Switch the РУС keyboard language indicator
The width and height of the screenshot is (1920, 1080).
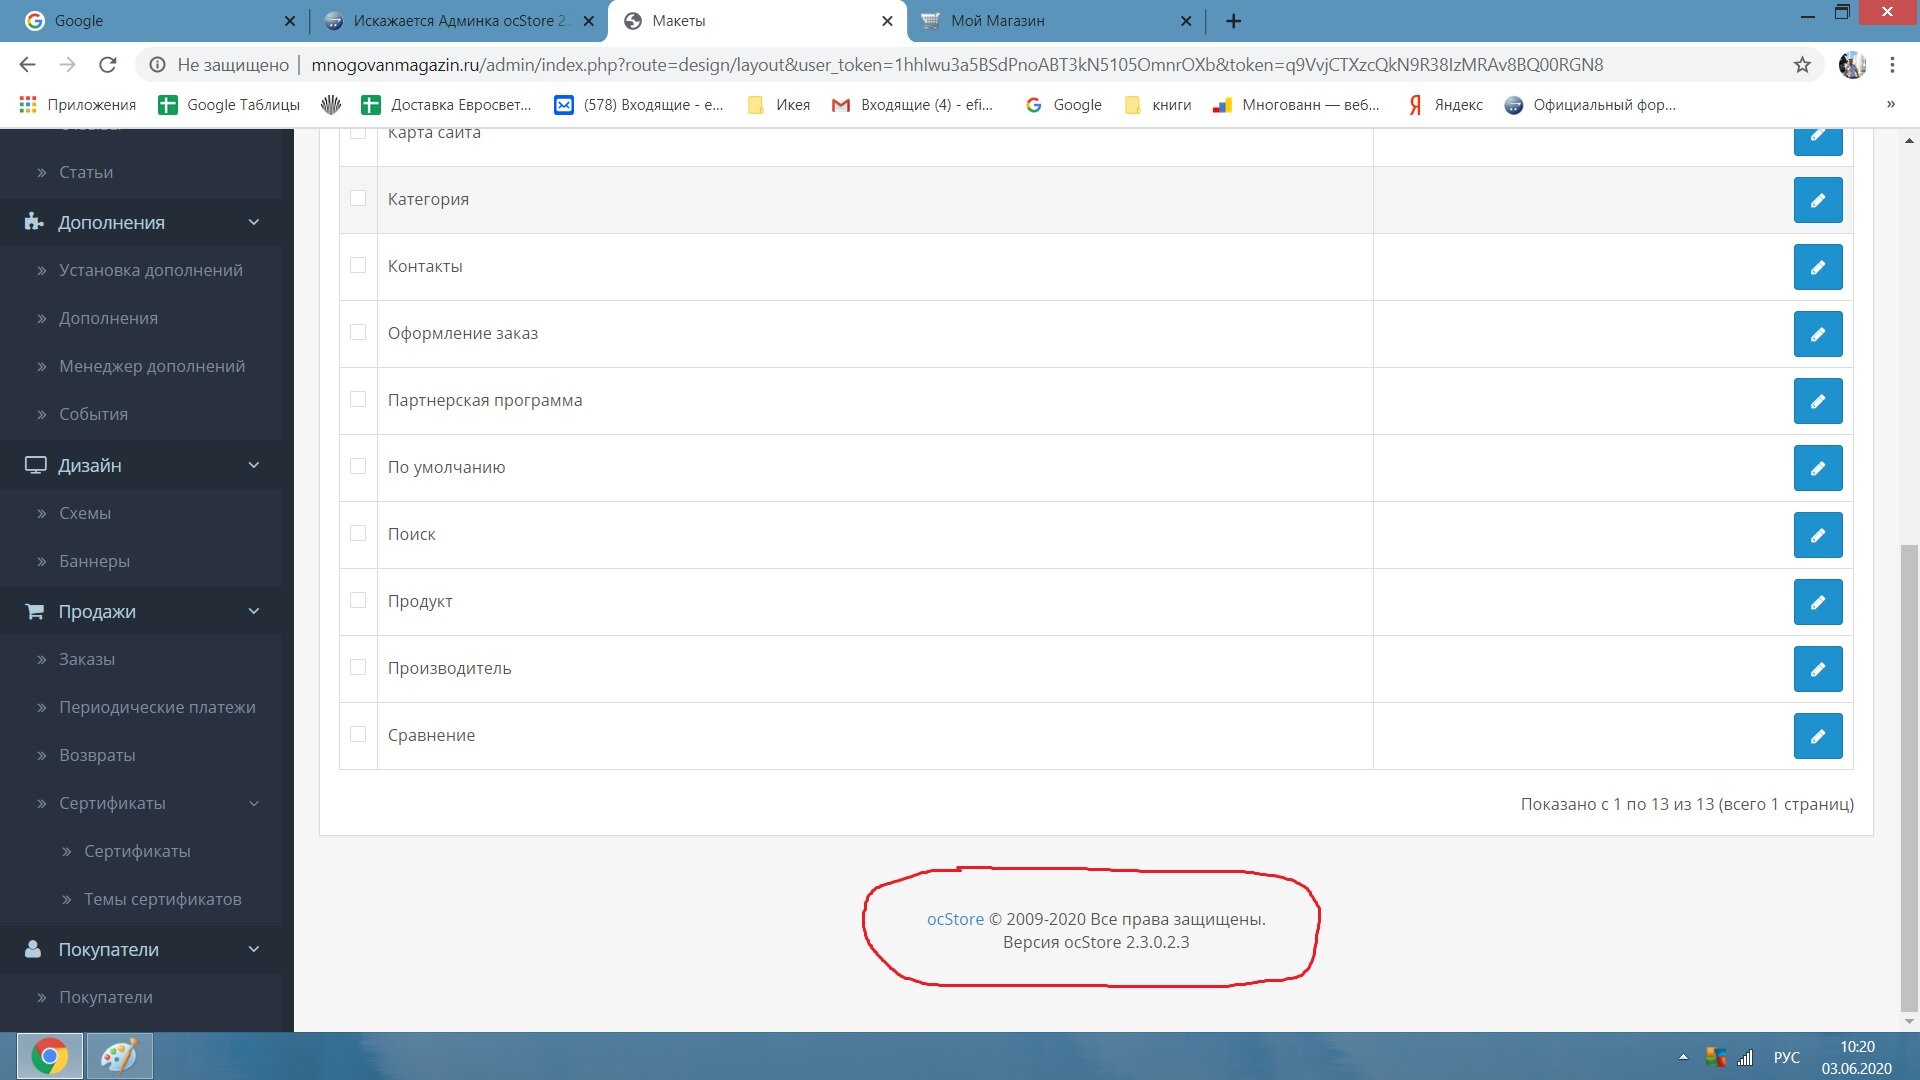[1786, 1057]
